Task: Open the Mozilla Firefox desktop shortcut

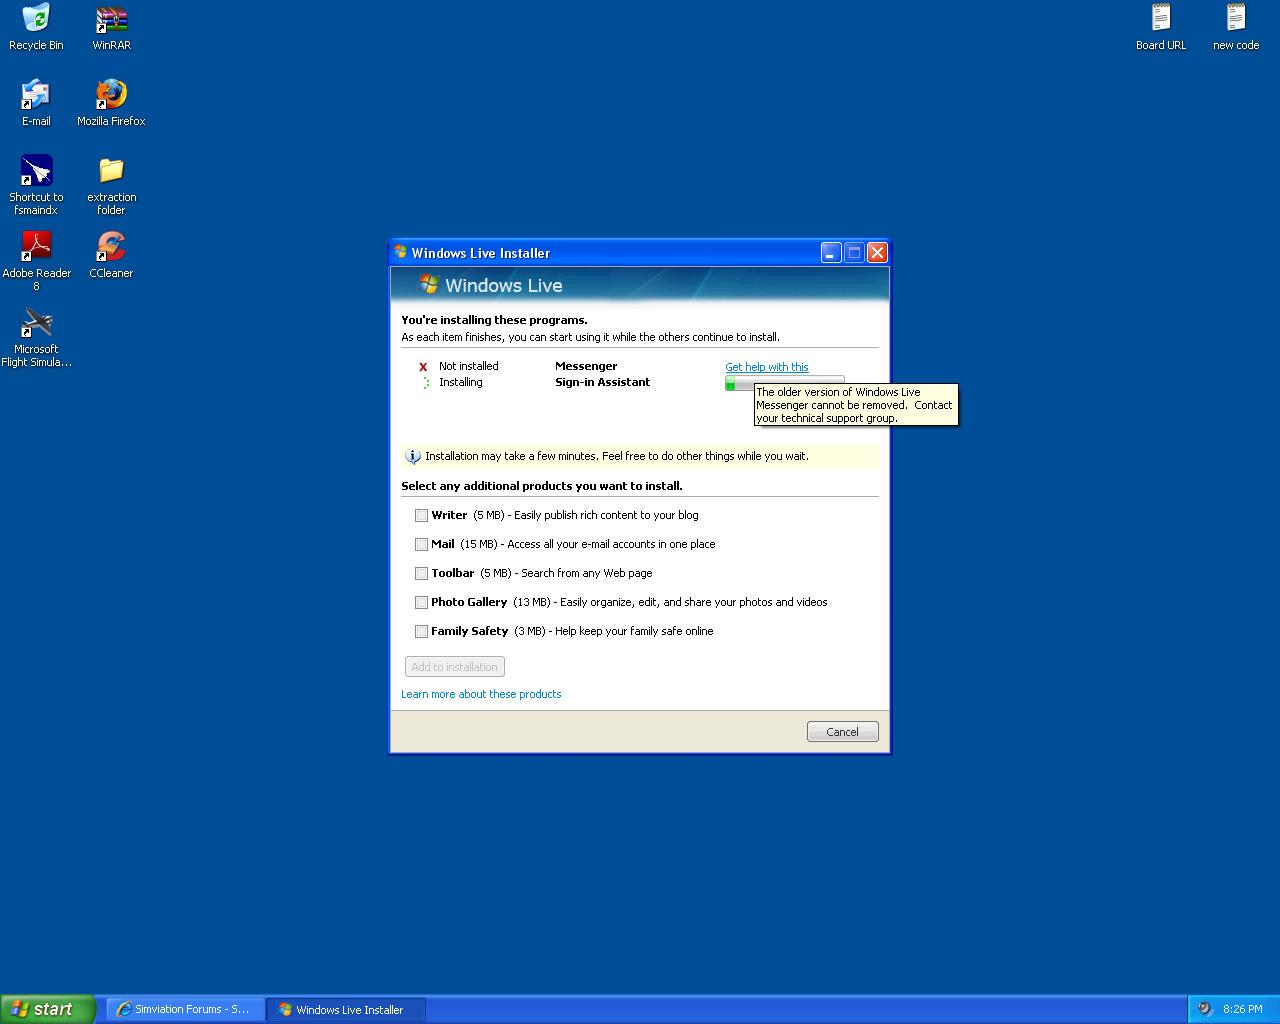Action: click(x=111, y=95)
